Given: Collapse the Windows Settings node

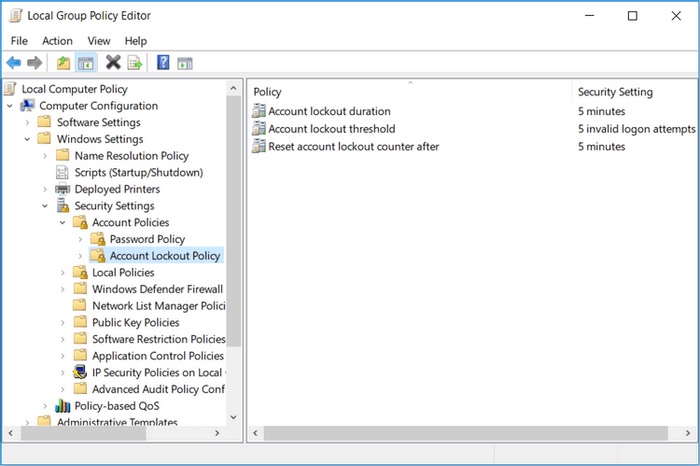Looking at the screenshot, I should point(27,139).
